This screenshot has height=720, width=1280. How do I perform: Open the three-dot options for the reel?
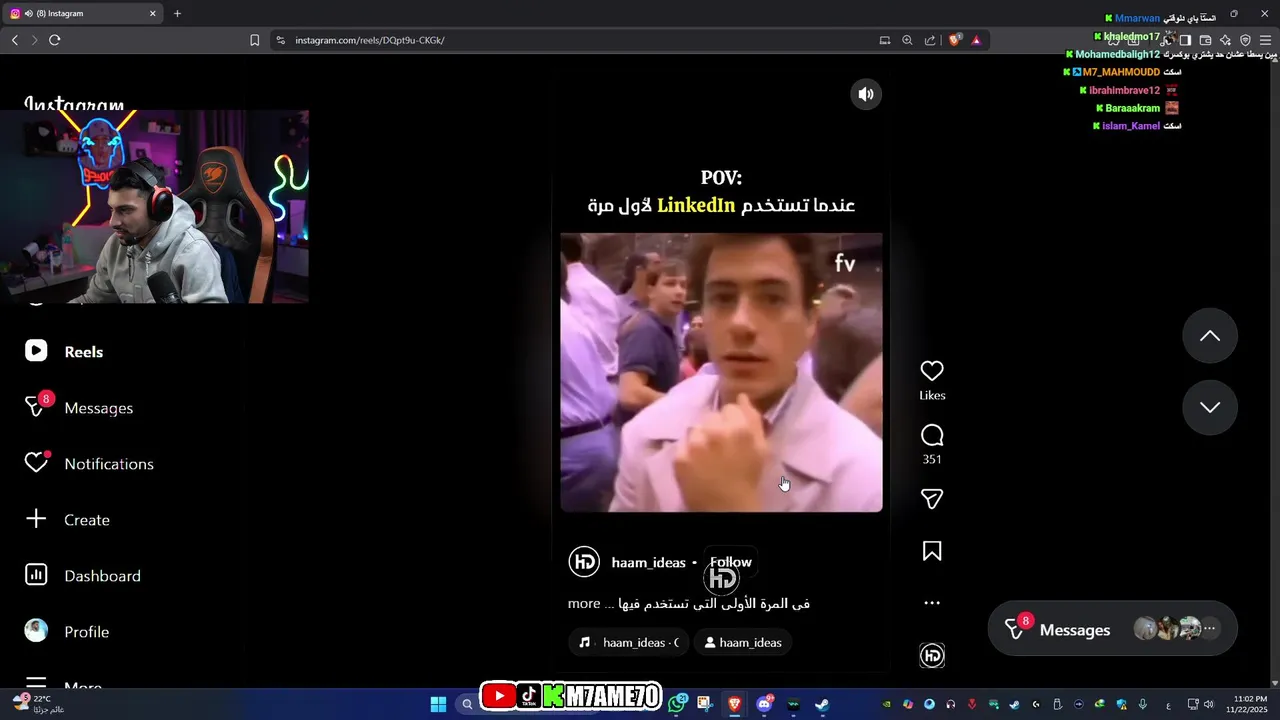(932, 603)
